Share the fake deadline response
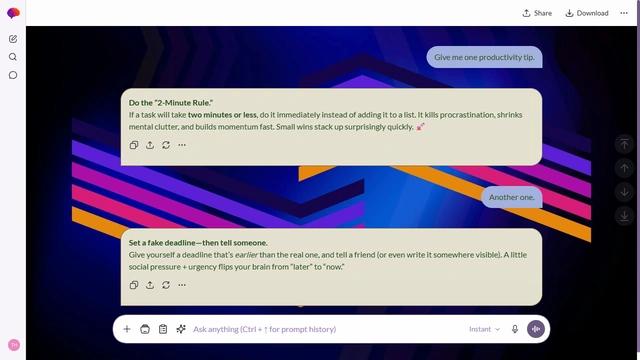The image size is (640, 360). coord(150,285)
